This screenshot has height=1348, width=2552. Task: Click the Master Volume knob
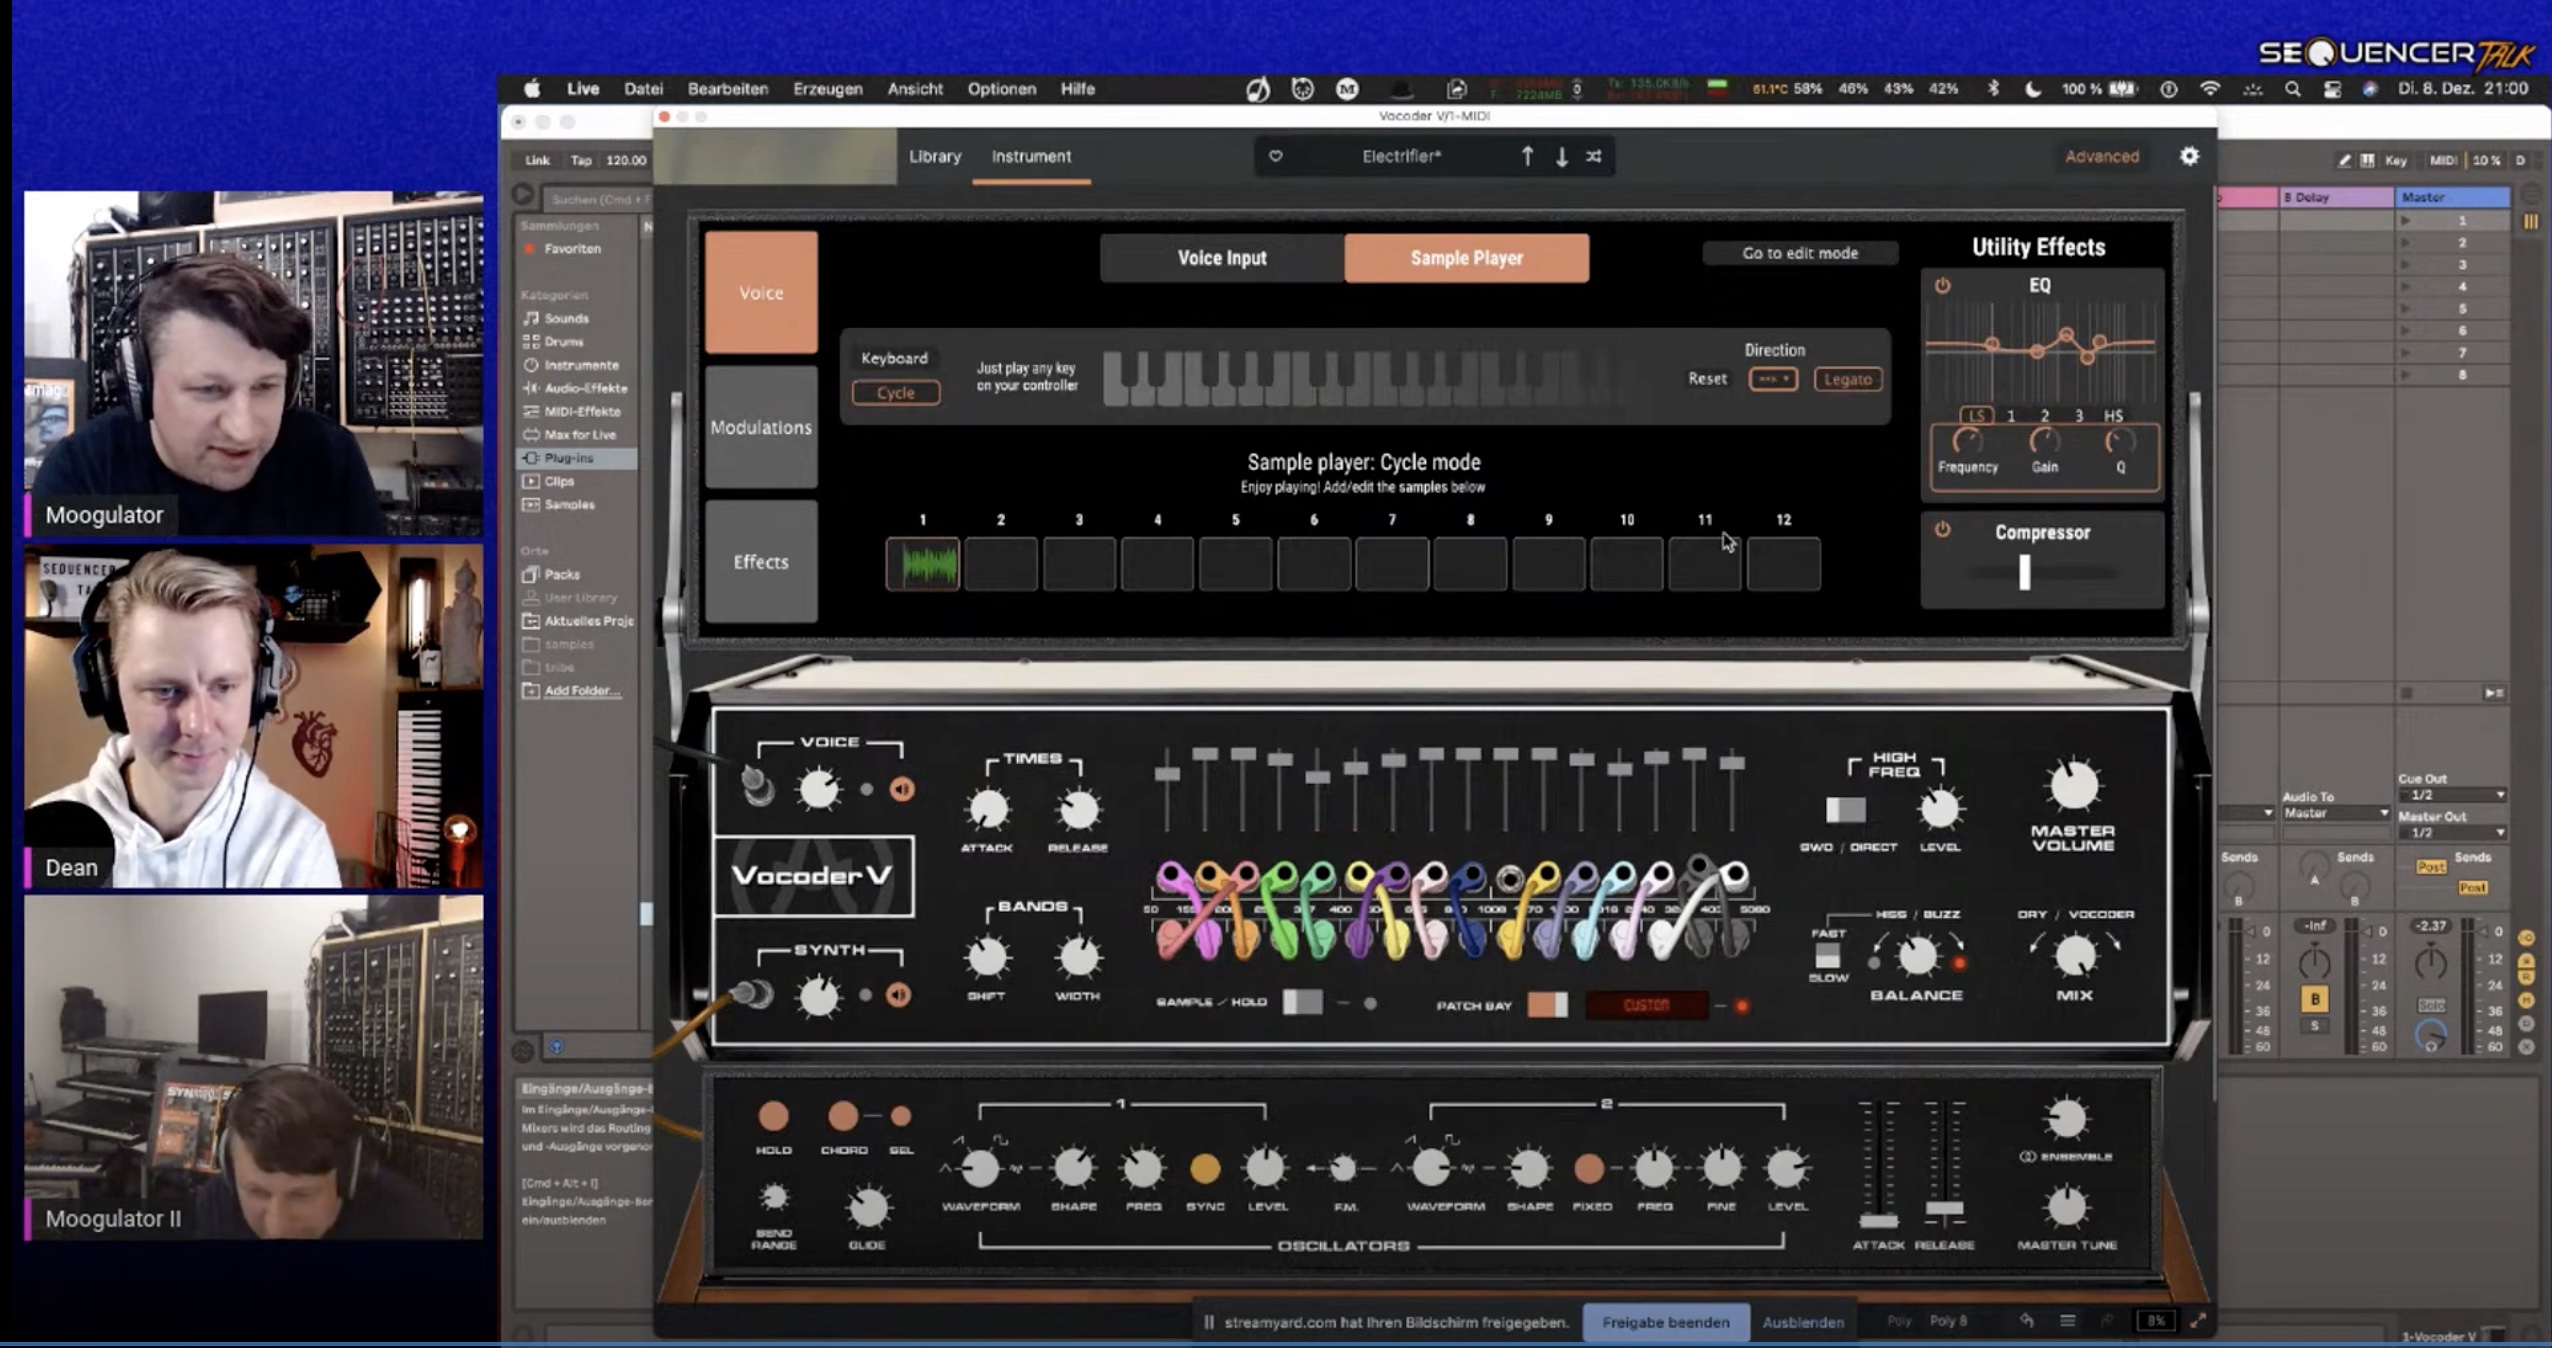[x=2073, y=786]
